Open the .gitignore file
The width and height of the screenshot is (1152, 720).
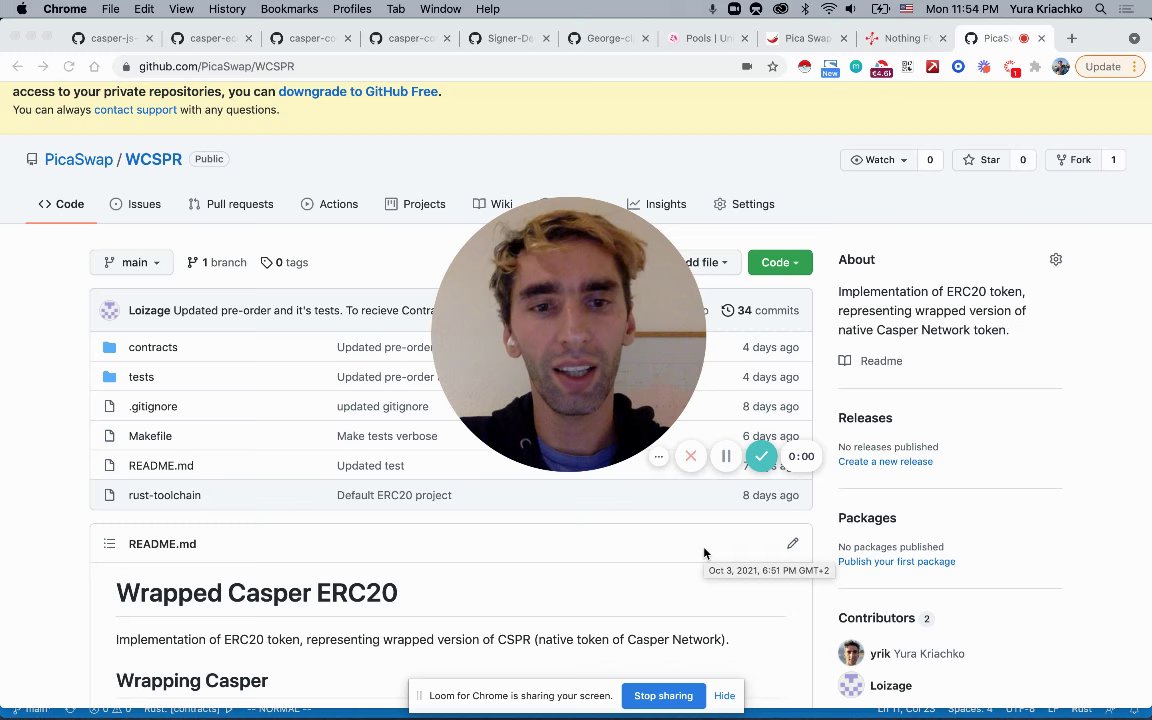pos(153,406)
